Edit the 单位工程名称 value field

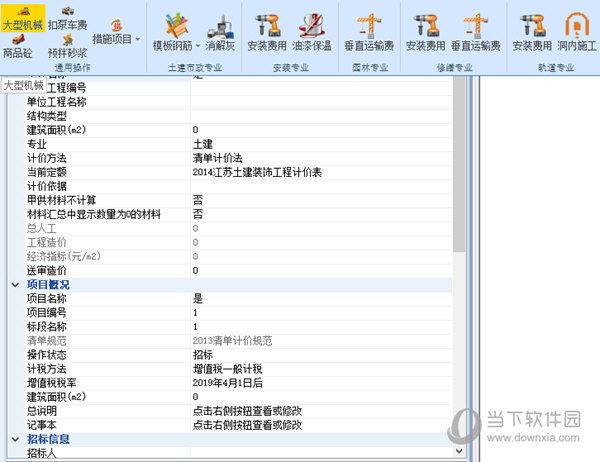click(x=321, y=102)
